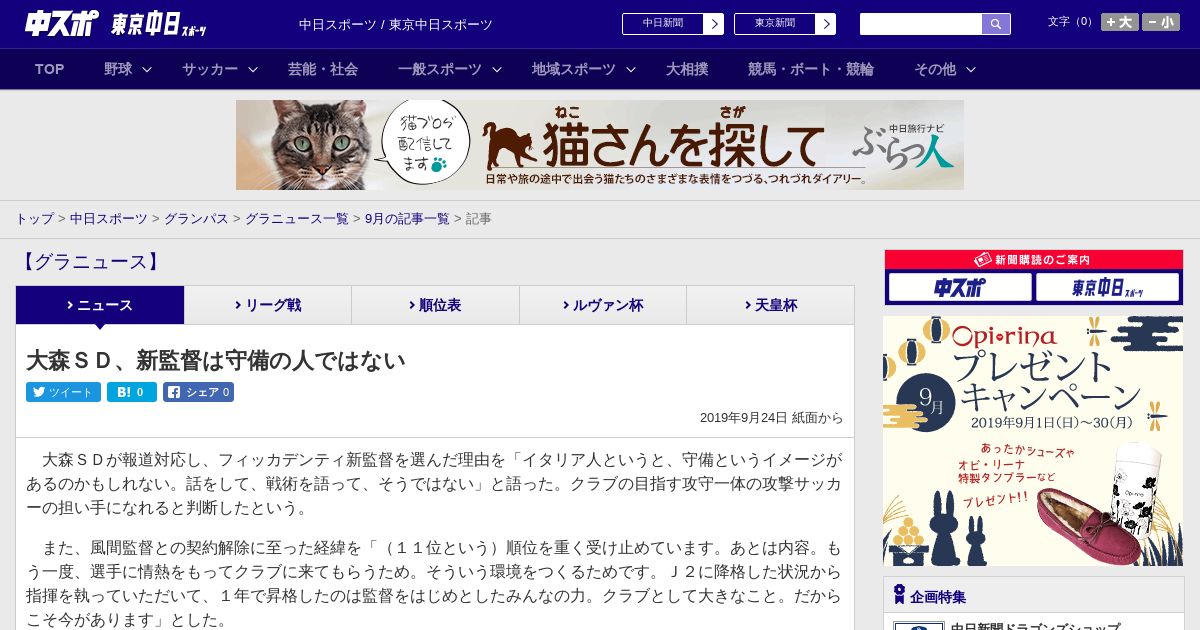Go to TOP in the navigation bar
The image size is (1200, 630).
pyautogui.click(x=50, y=69)
